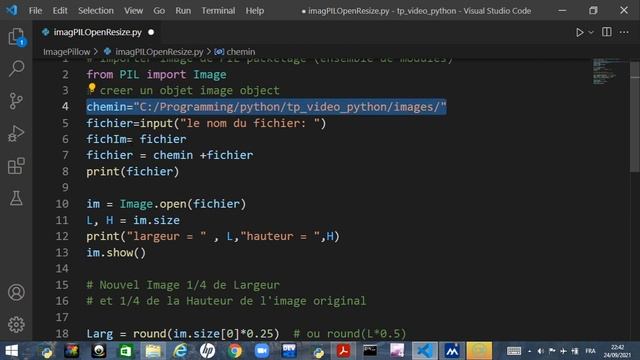
Task: Open the green Excel-like taskbar icon
Action: tap(126, 351)
